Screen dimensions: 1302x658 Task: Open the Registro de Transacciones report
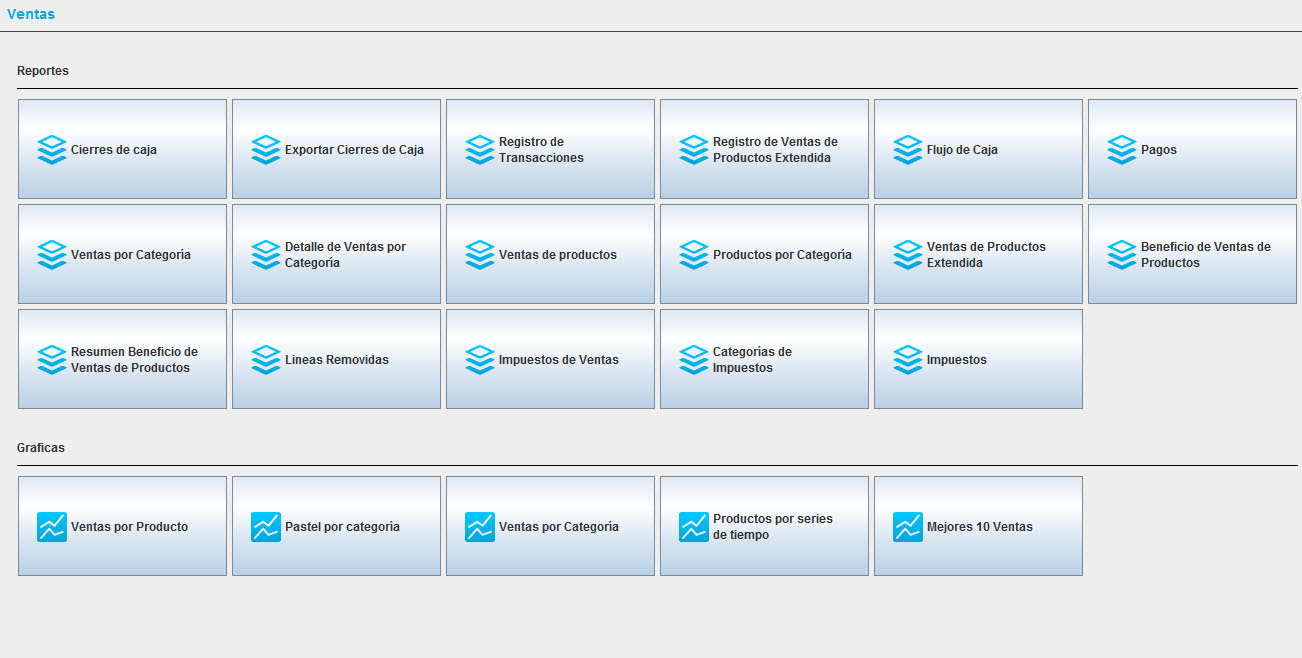[x=550, y=149]
